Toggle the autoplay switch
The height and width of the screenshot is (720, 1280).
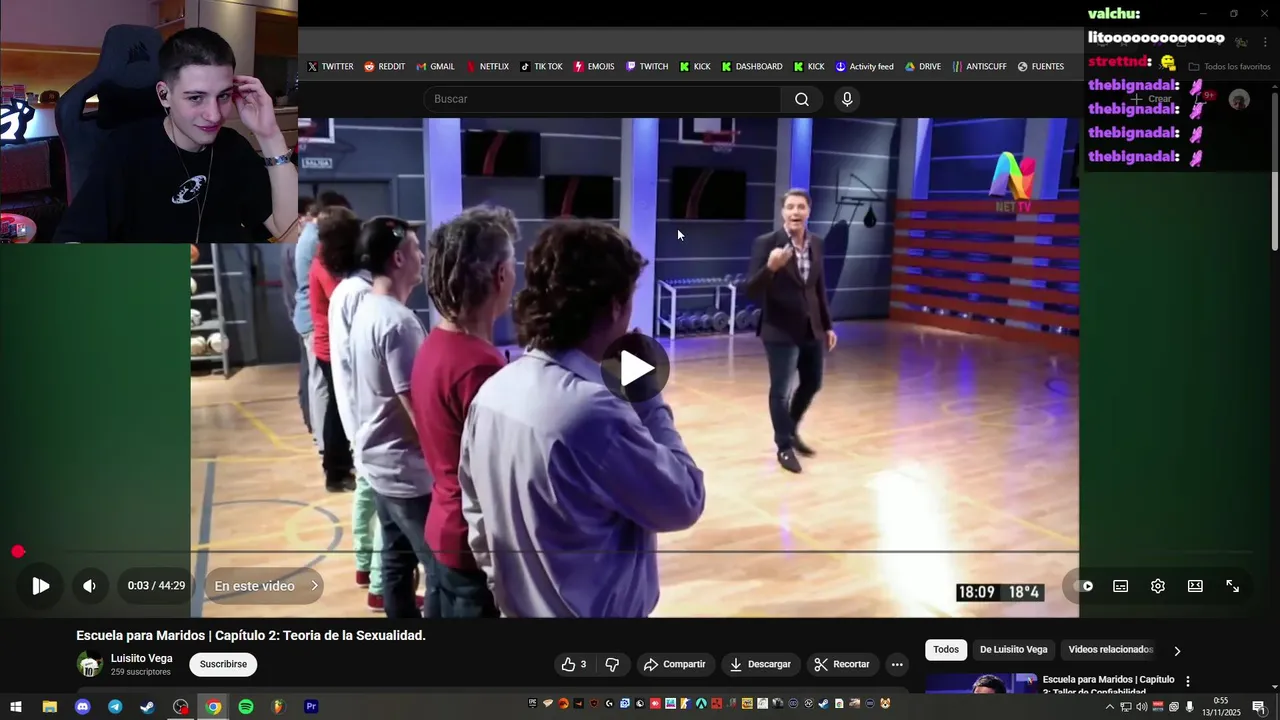[1084, 586]
